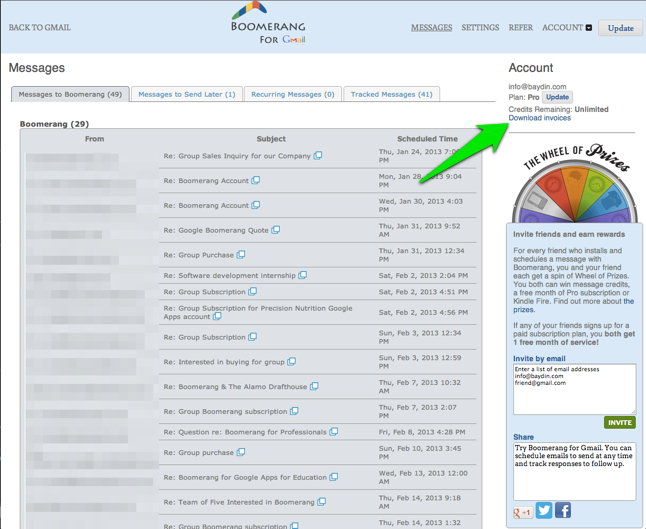
Task: Switch to Messages to Boomerang tab
Action: (x=70, y=94)
